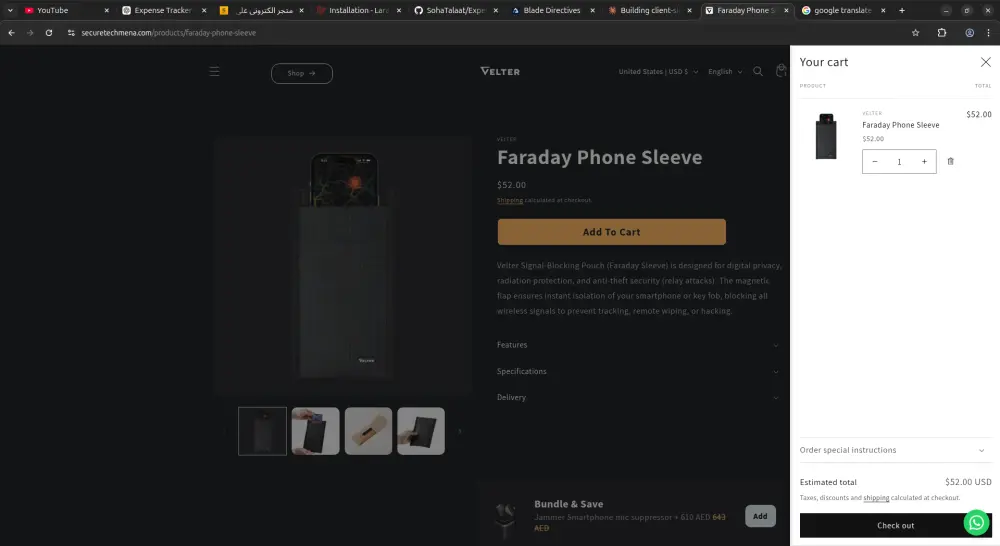This screenshot has height=546, width=1000.
Task: Click the shopping bag cart icon
Action: [781, 71]
